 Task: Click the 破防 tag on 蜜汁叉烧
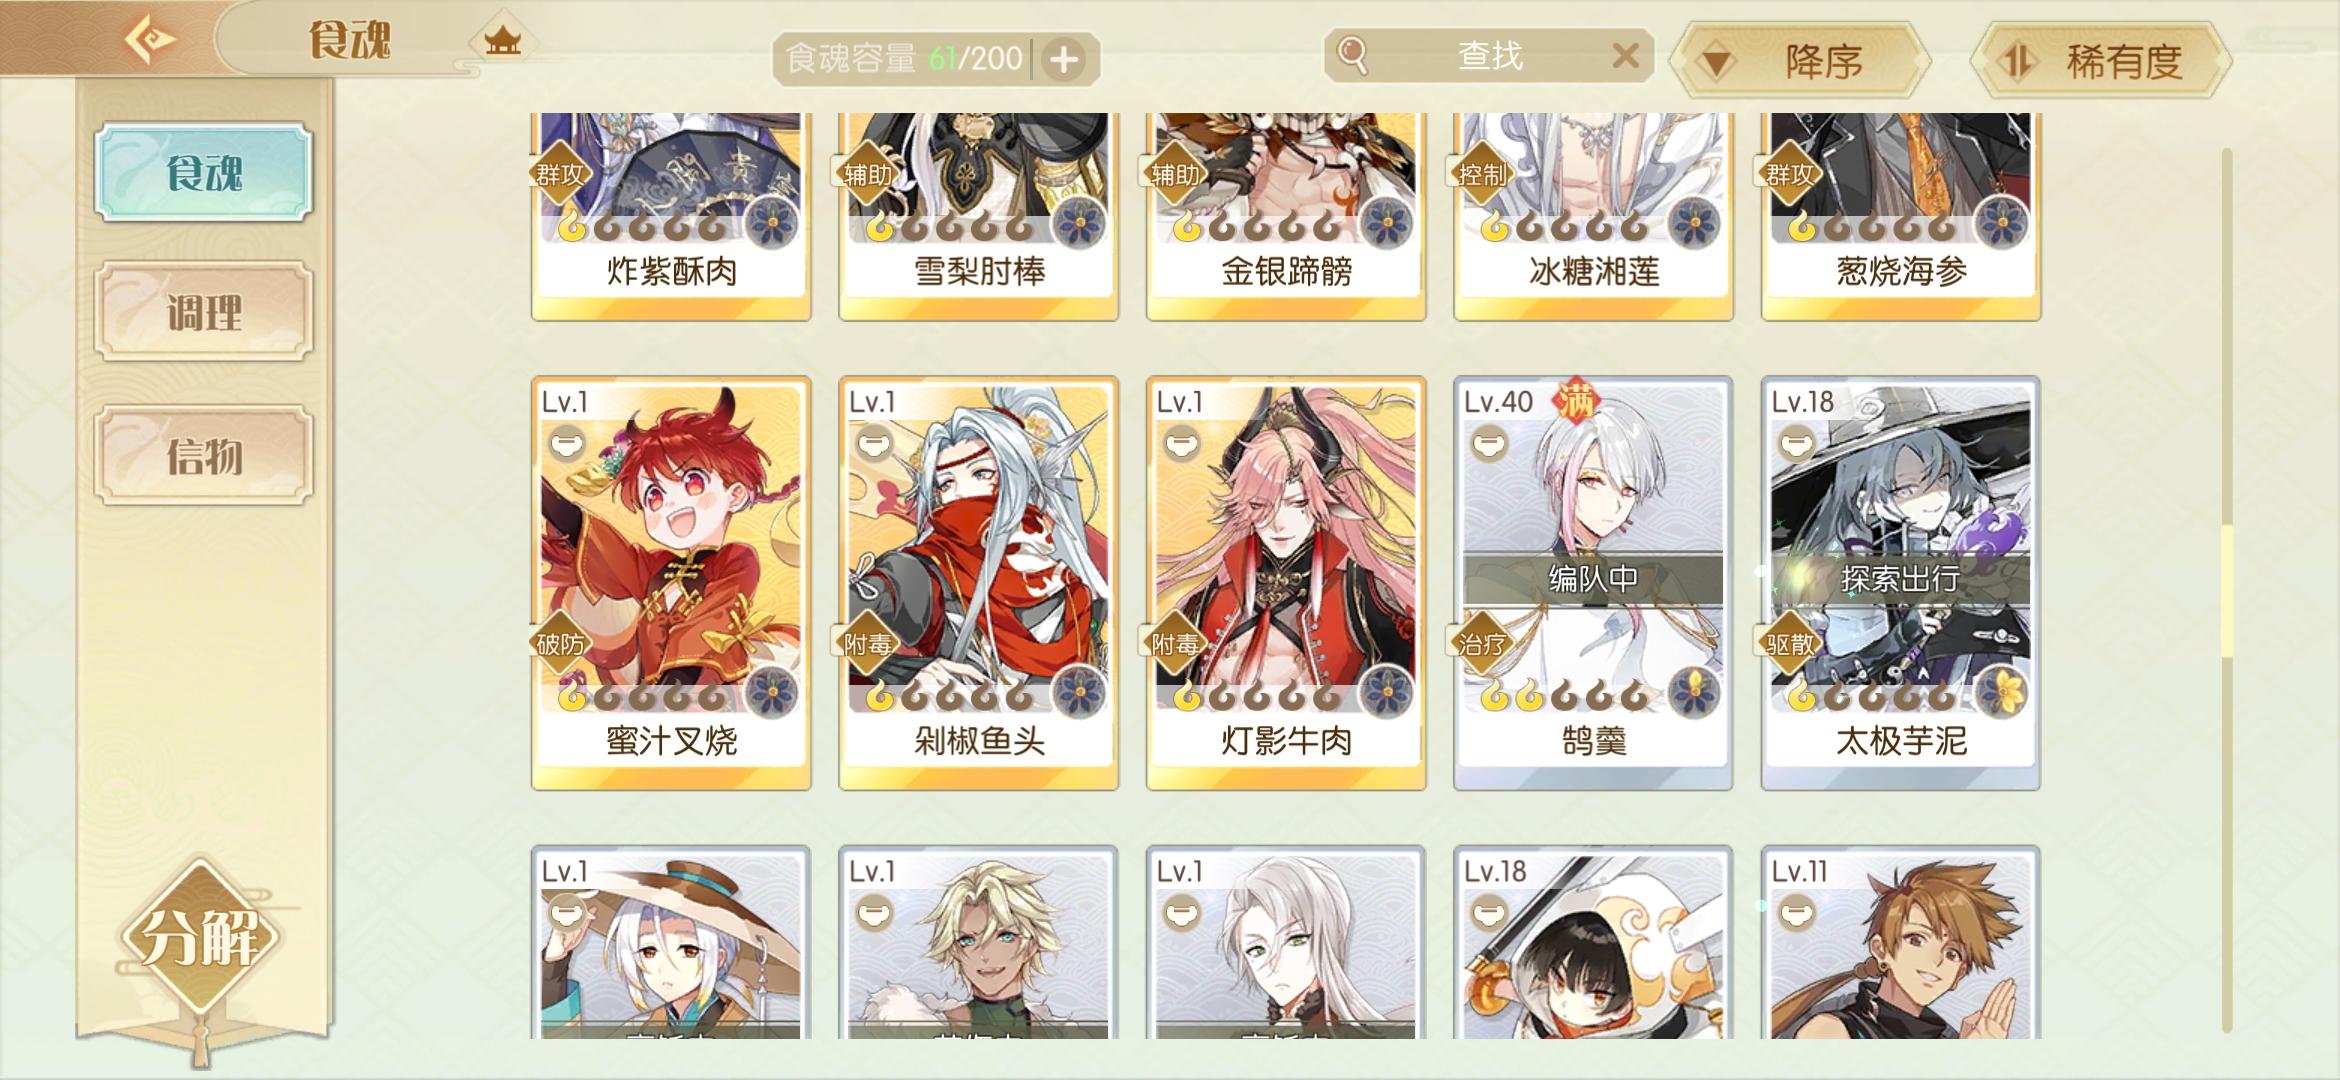(x=560, y=644)
